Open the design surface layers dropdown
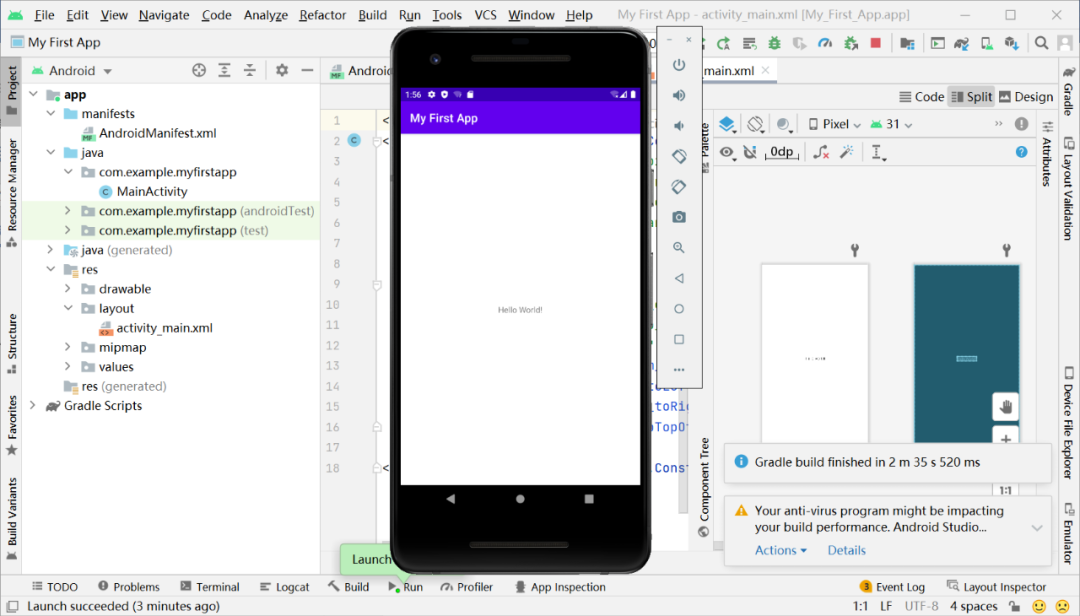 click(x=728, y=124)
